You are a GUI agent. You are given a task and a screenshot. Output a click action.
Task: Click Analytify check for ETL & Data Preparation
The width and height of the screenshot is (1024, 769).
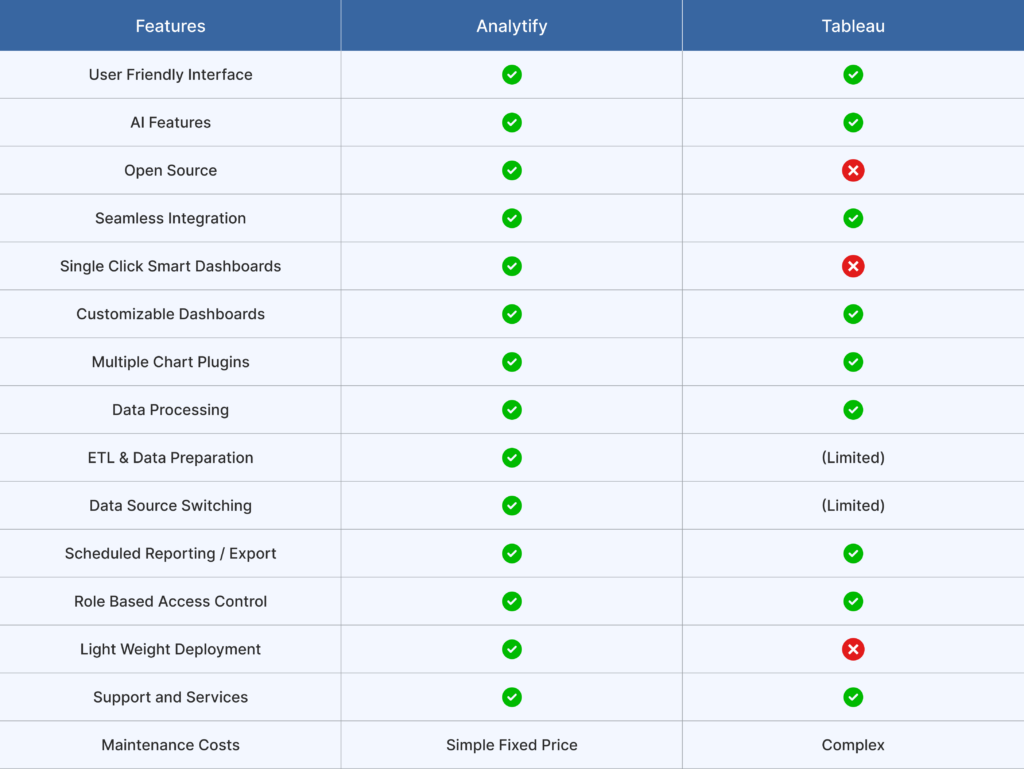[x=512, y=458]
